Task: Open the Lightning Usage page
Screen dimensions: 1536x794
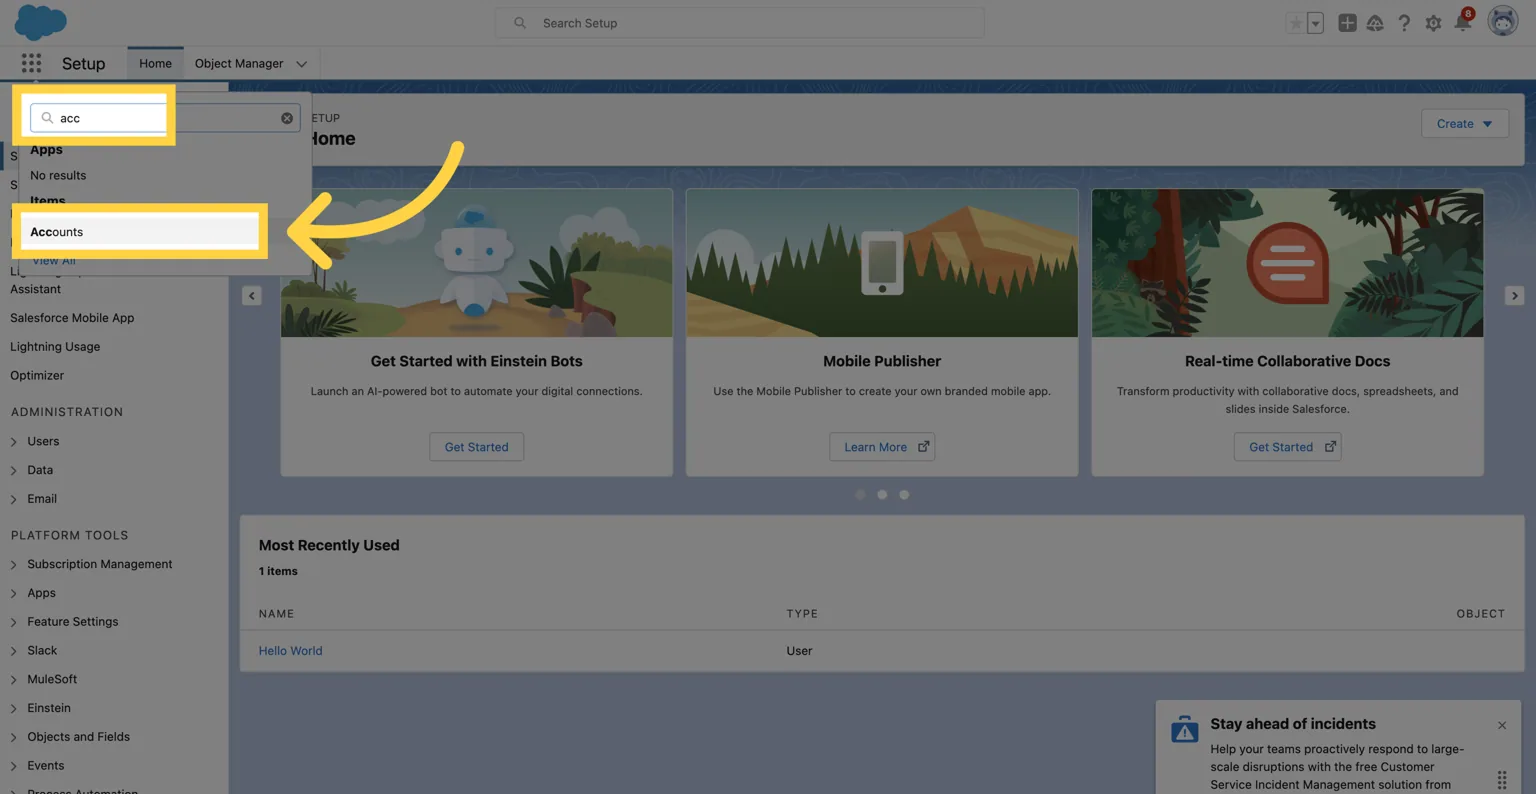Action: 55,347
